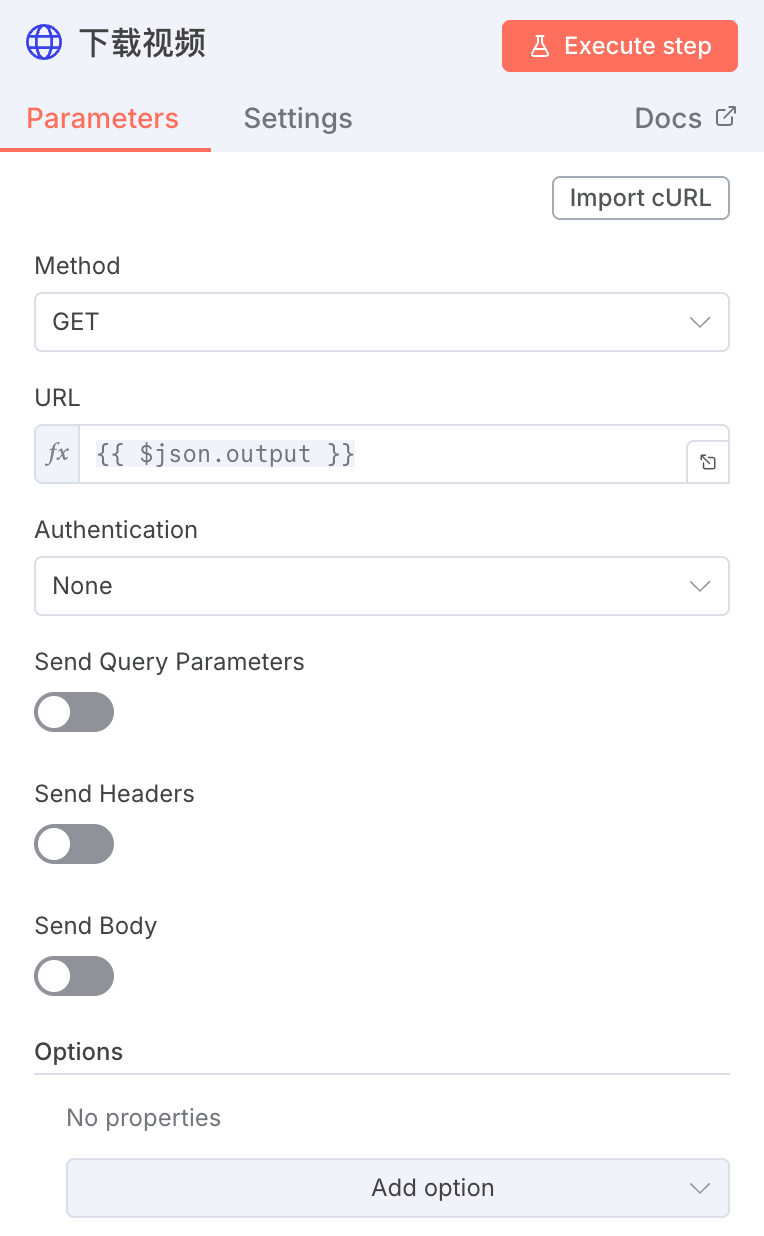Switch to the Parameters tab
This screenshot has width=764, height=1236.
click(x=103, y=119)
